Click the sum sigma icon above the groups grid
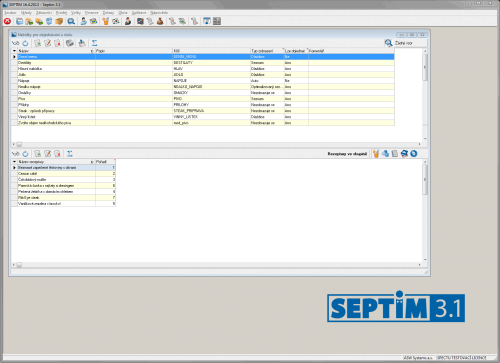 [94, 43]
